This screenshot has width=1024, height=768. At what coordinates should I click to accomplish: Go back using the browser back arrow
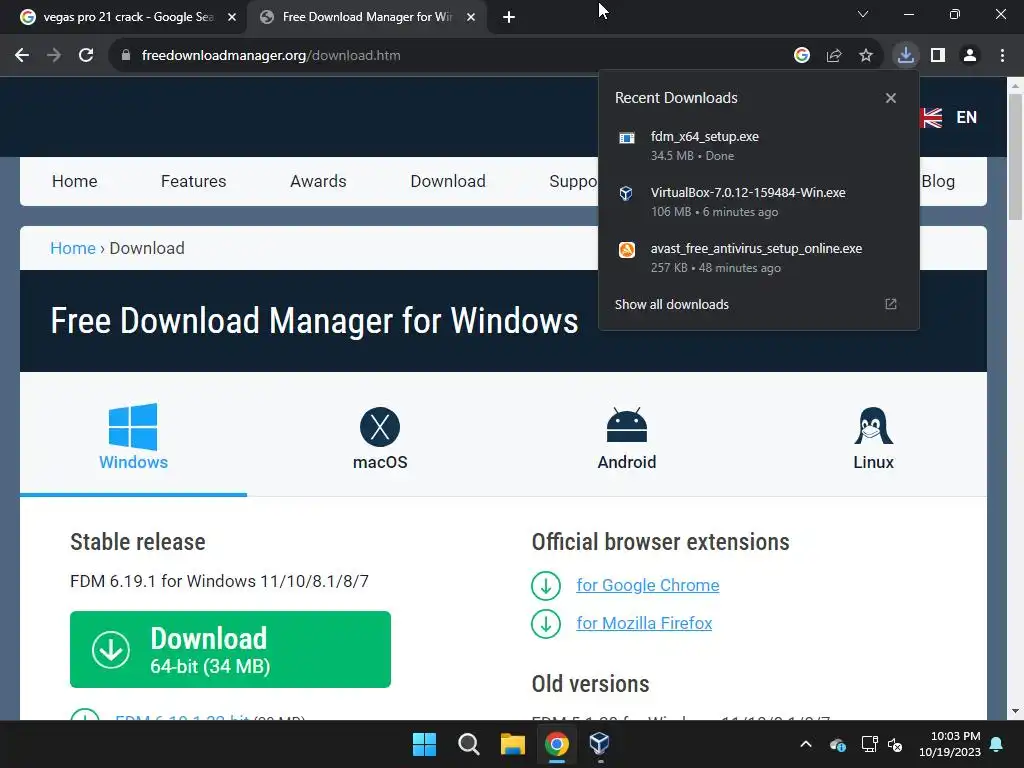(x=22, y=56)
